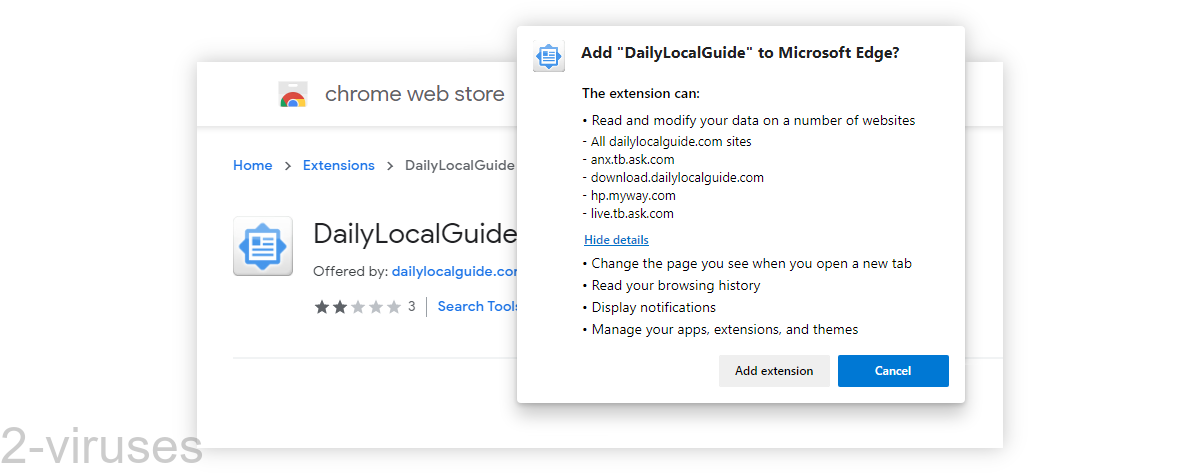
Task: Click 'Display notifications' permission
Action: point(649,308)
